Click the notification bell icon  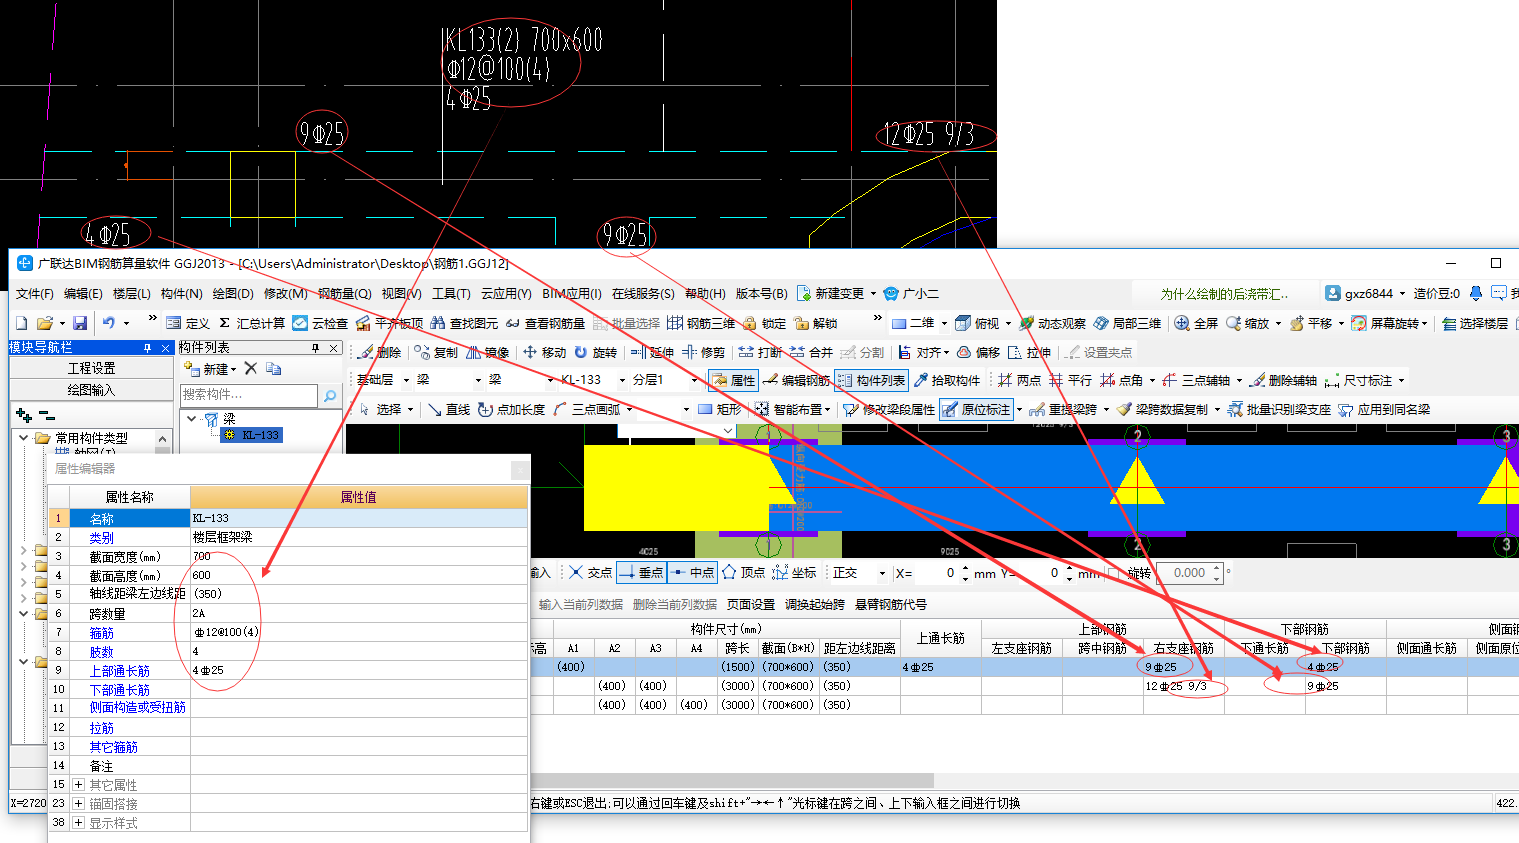click(x=1476, y=293)
